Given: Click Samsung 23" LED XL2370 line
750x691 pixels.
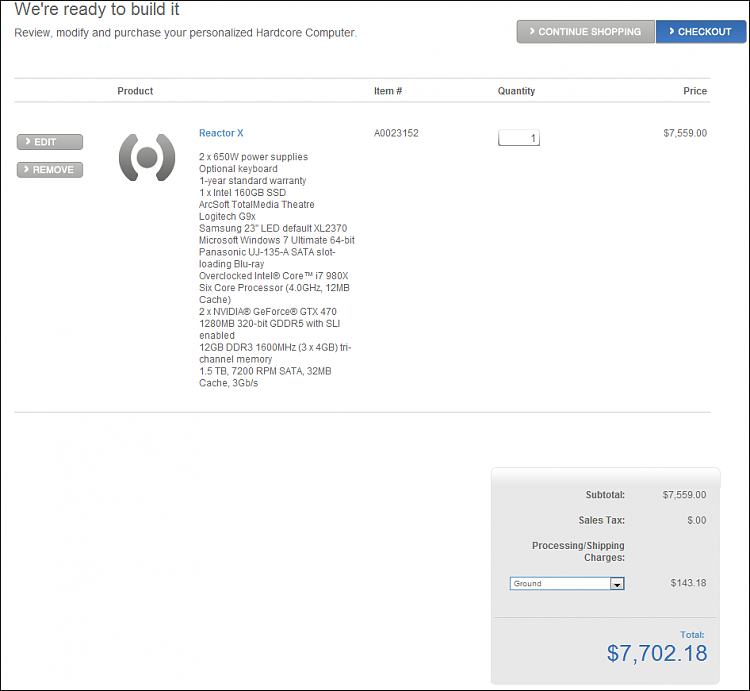Looking at the screenshot, I should [273, 228].
